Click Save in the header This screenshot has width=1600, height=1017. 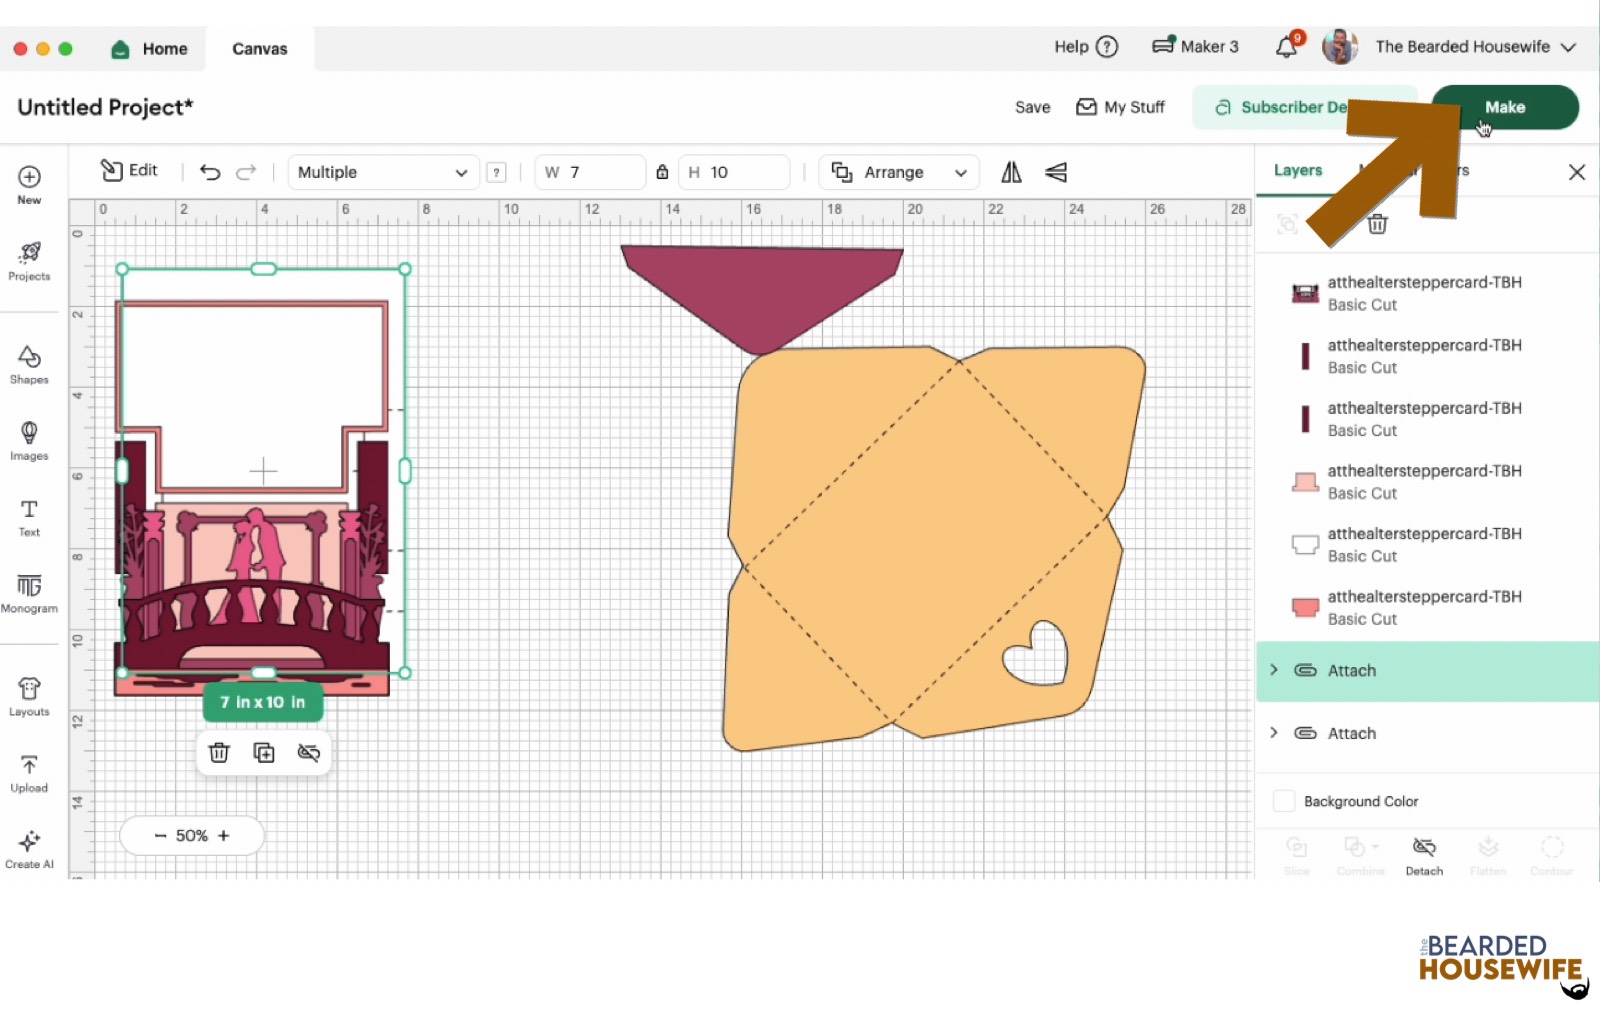pyautogui.click(x=1032, y=107)
